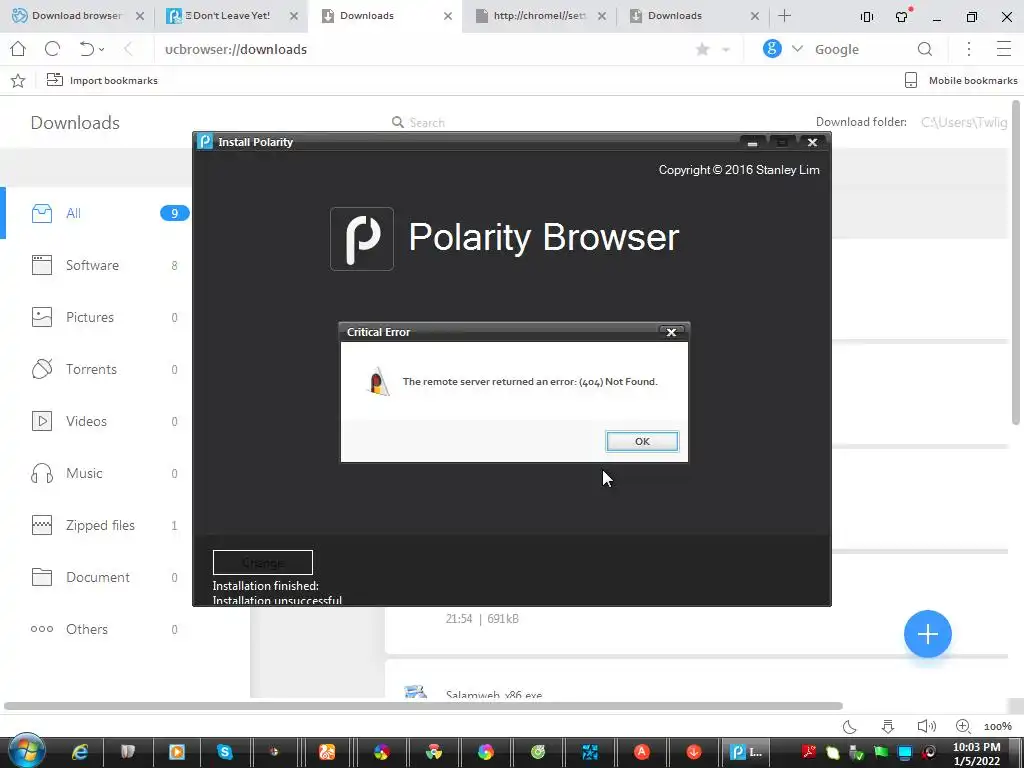Open Skype from the taskbar
The width and height of the screenshot is (1024, 768).
(225, 752)
